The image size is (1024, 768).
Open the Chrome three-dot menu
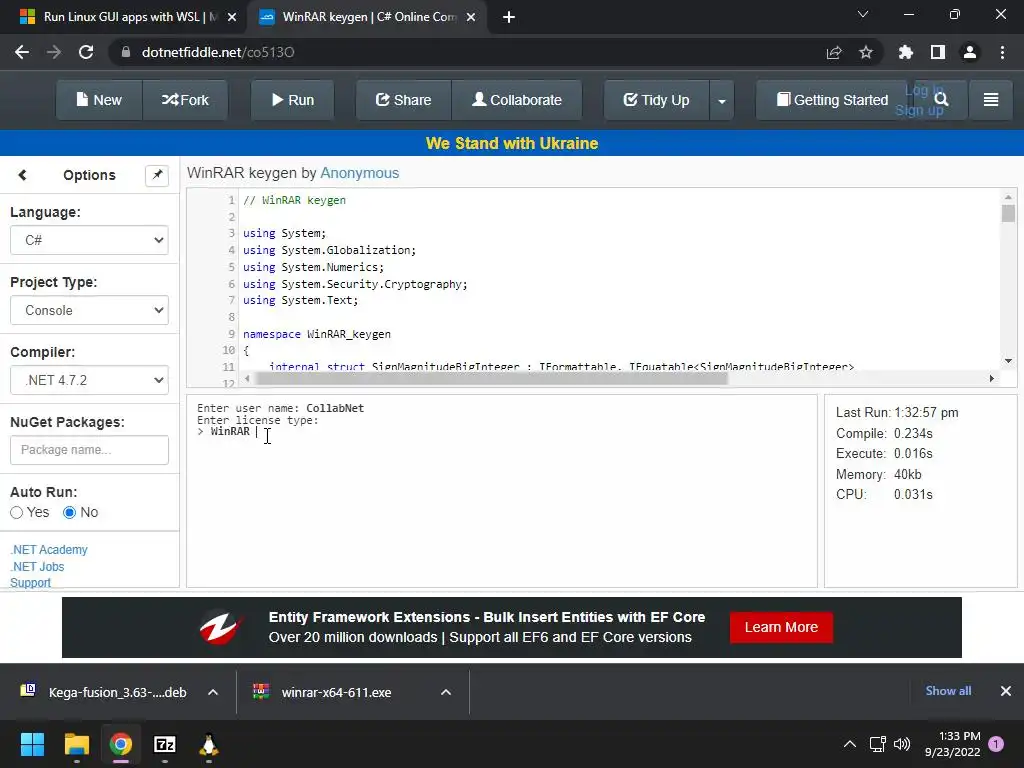pyautogui.click(x=1002, y=52)
